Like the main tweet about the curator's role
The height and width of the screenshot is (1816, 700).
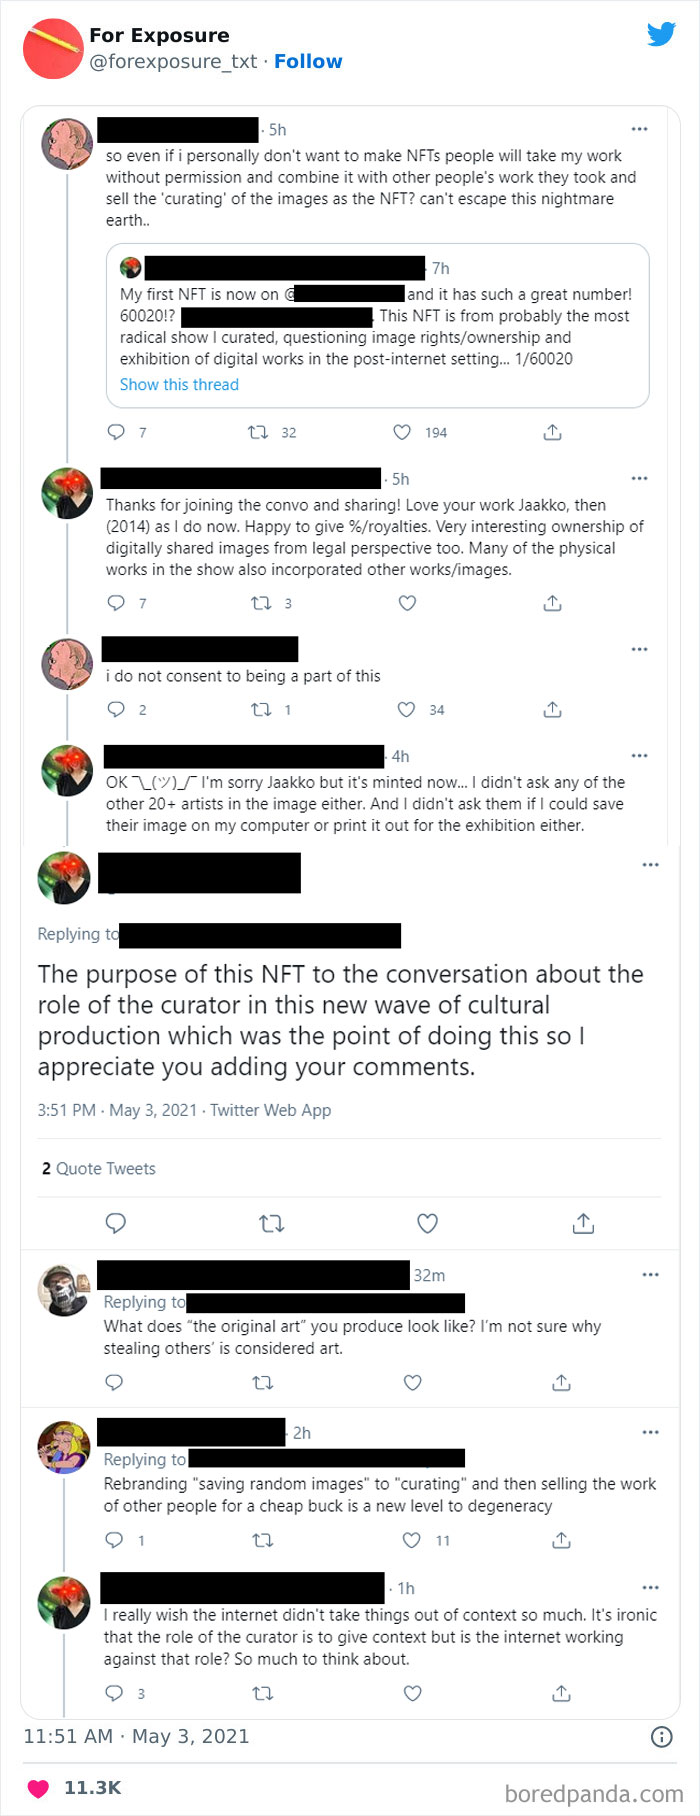coord(427,1222)
